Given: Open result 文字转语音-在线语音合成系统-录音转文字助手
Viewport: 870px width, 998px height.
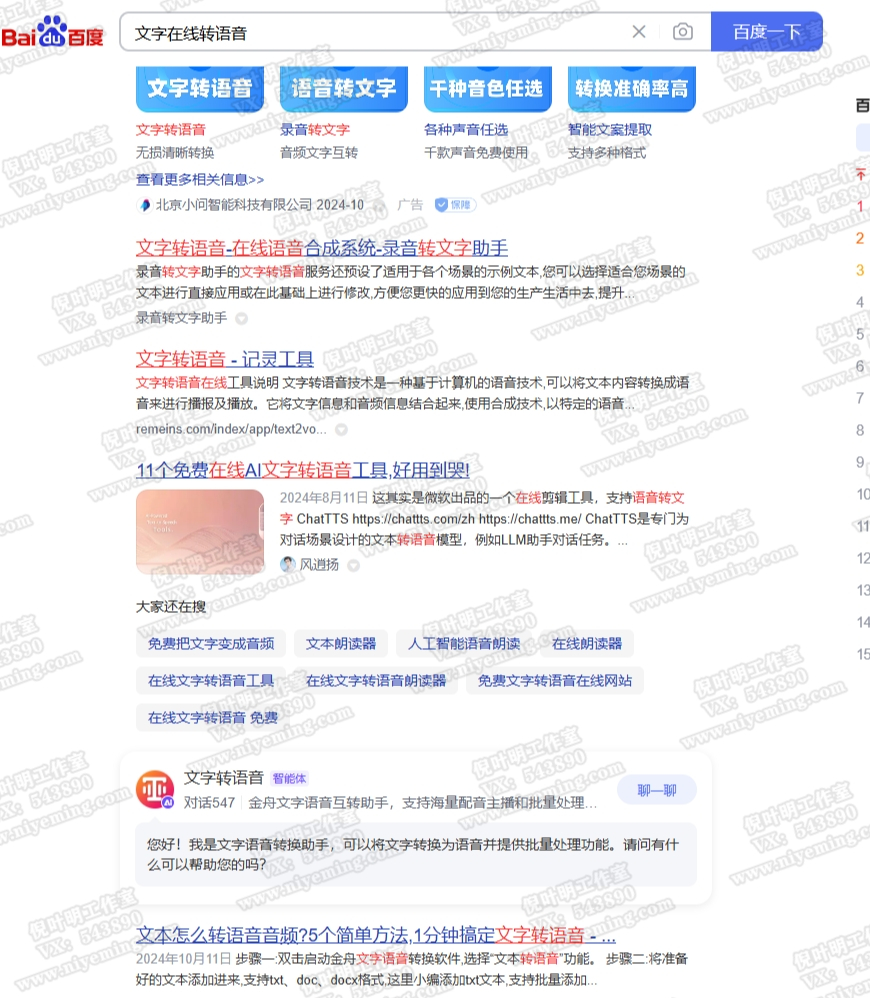Looking at the screenshot, I should pyautogui.click(x=322, y=248).
